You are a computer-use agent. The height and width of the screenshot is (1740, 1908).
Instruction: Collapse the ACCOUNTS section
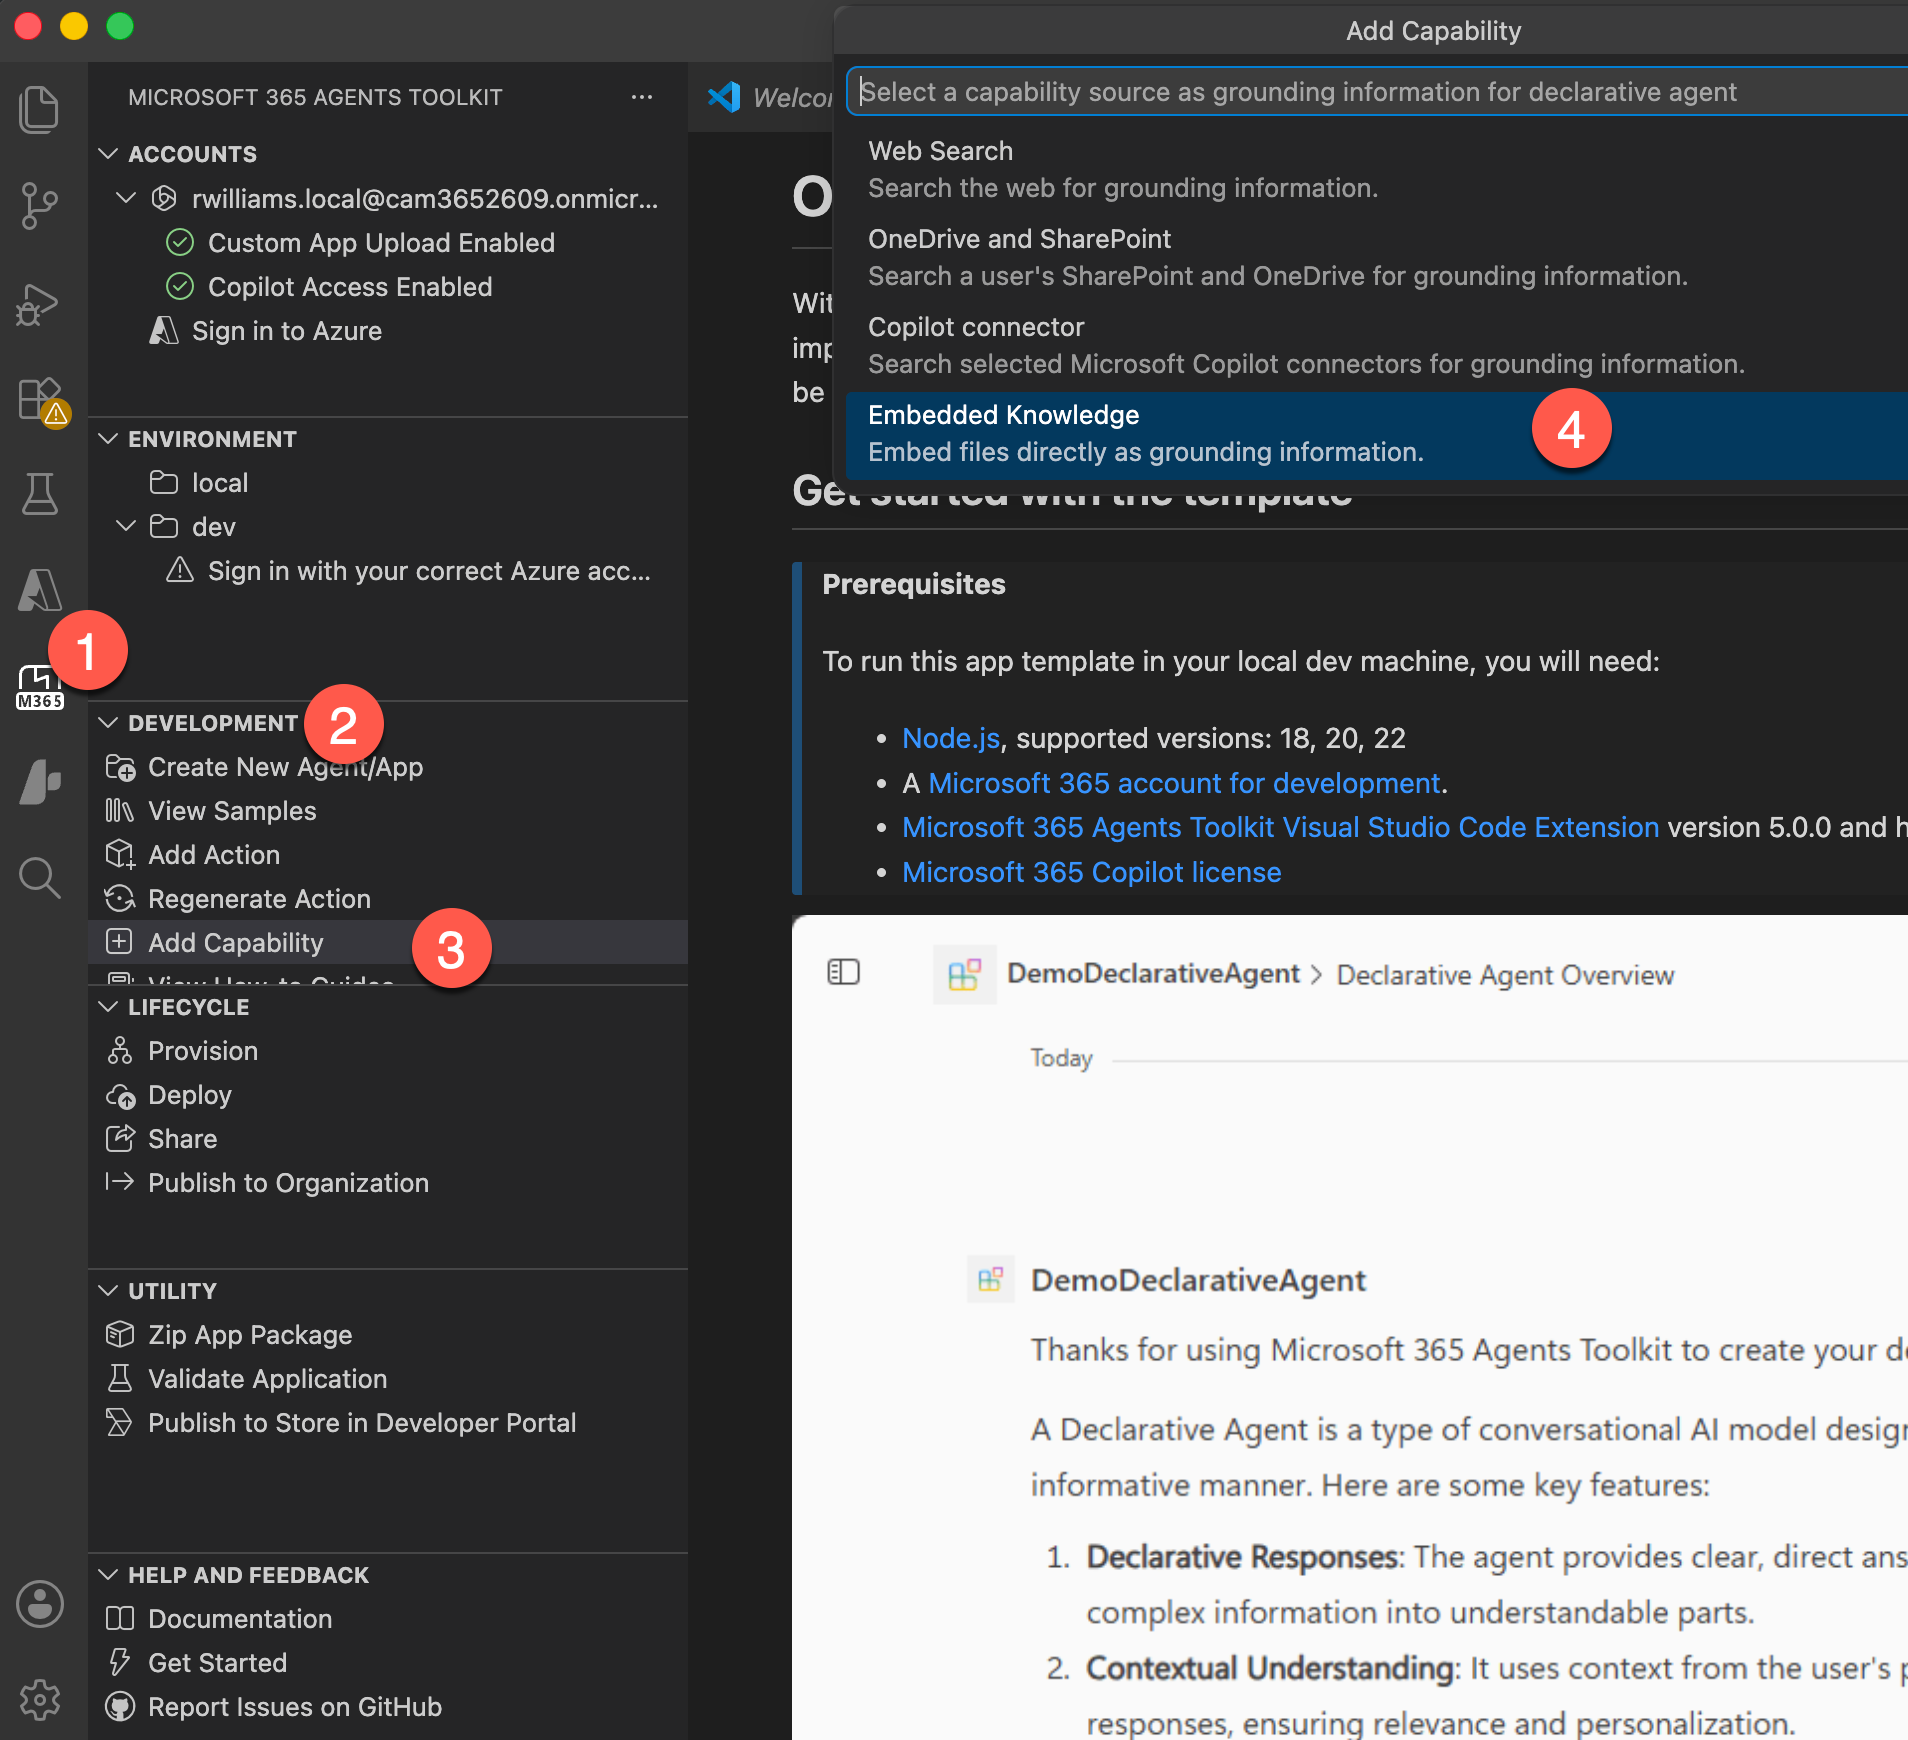click(x=109, y=153)
